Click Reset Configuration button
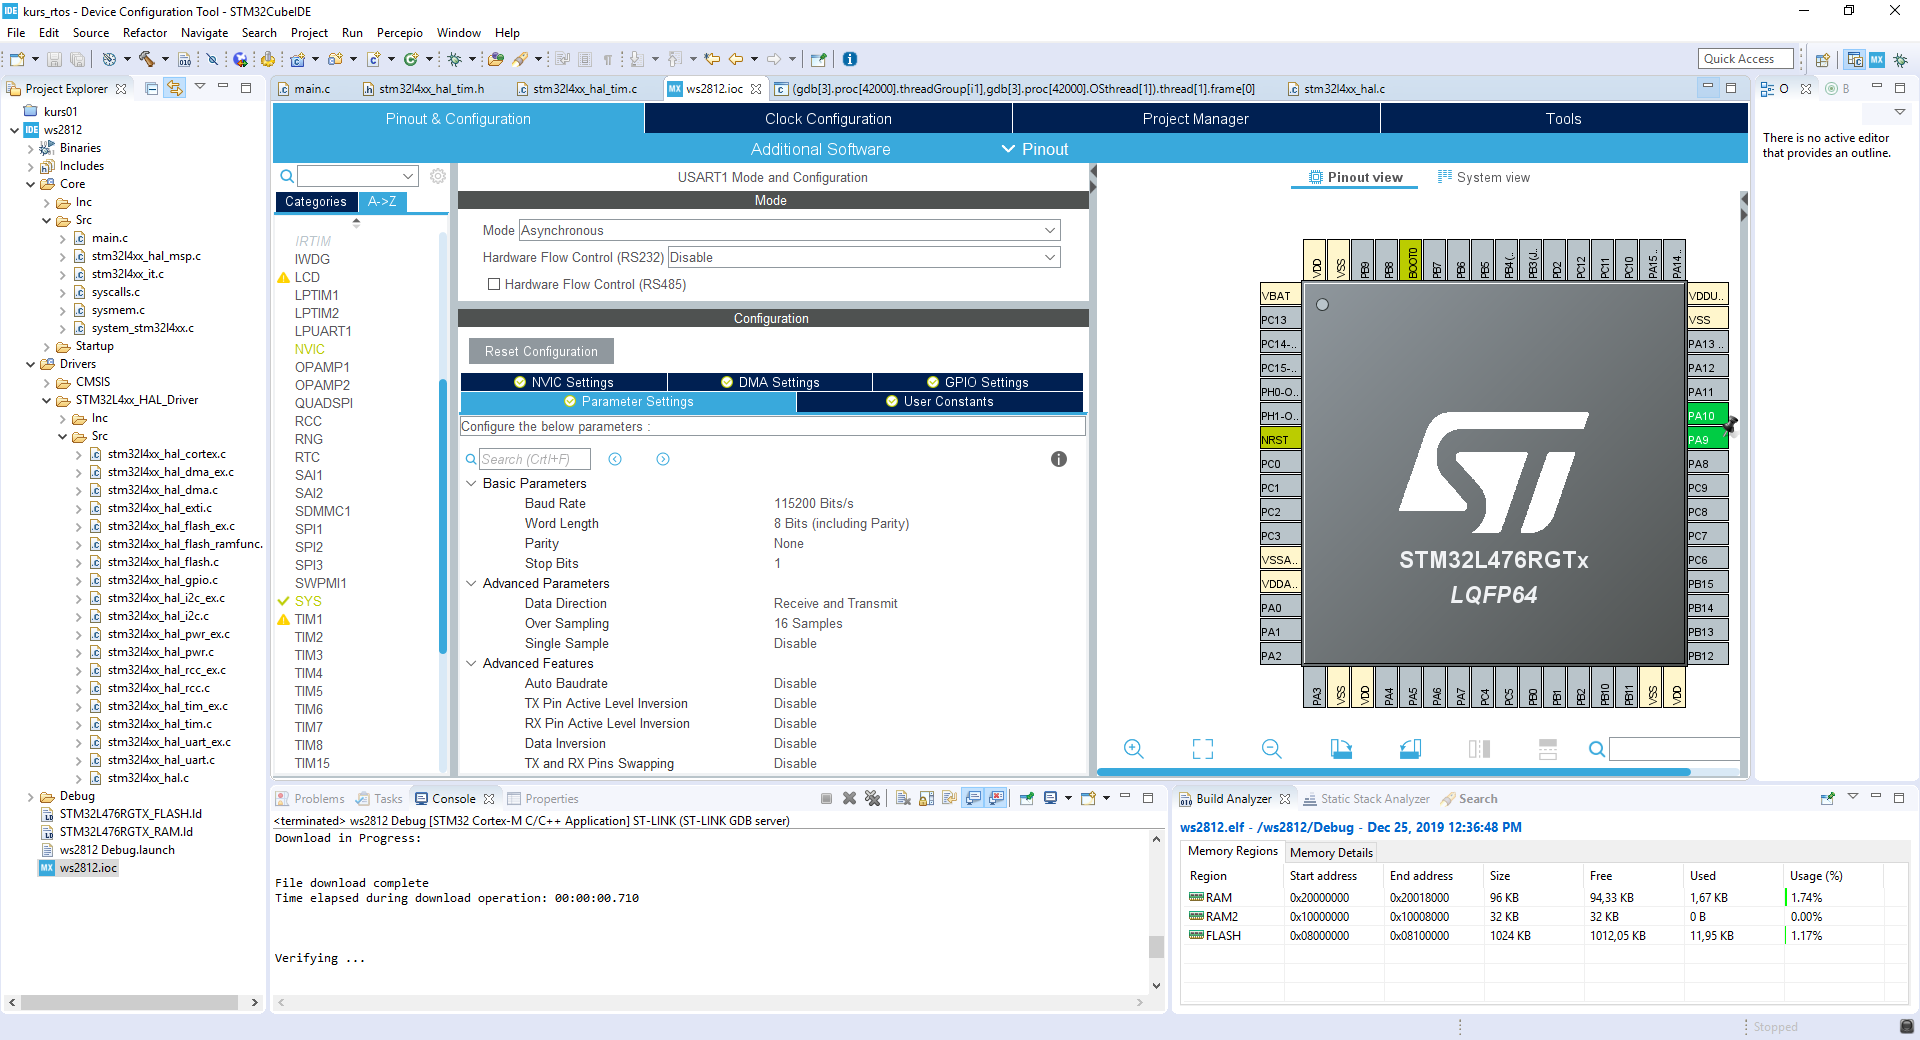 pyautogui.click(x=541, y=351)
